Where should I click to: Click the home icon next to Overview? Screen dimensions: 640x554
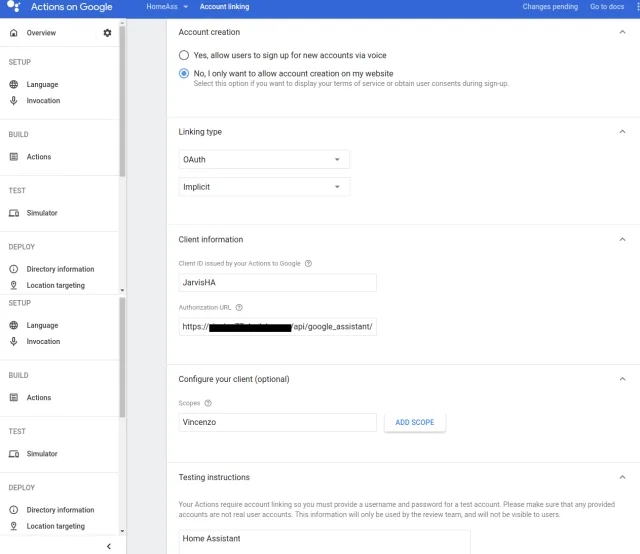click(x=13, y=33)
